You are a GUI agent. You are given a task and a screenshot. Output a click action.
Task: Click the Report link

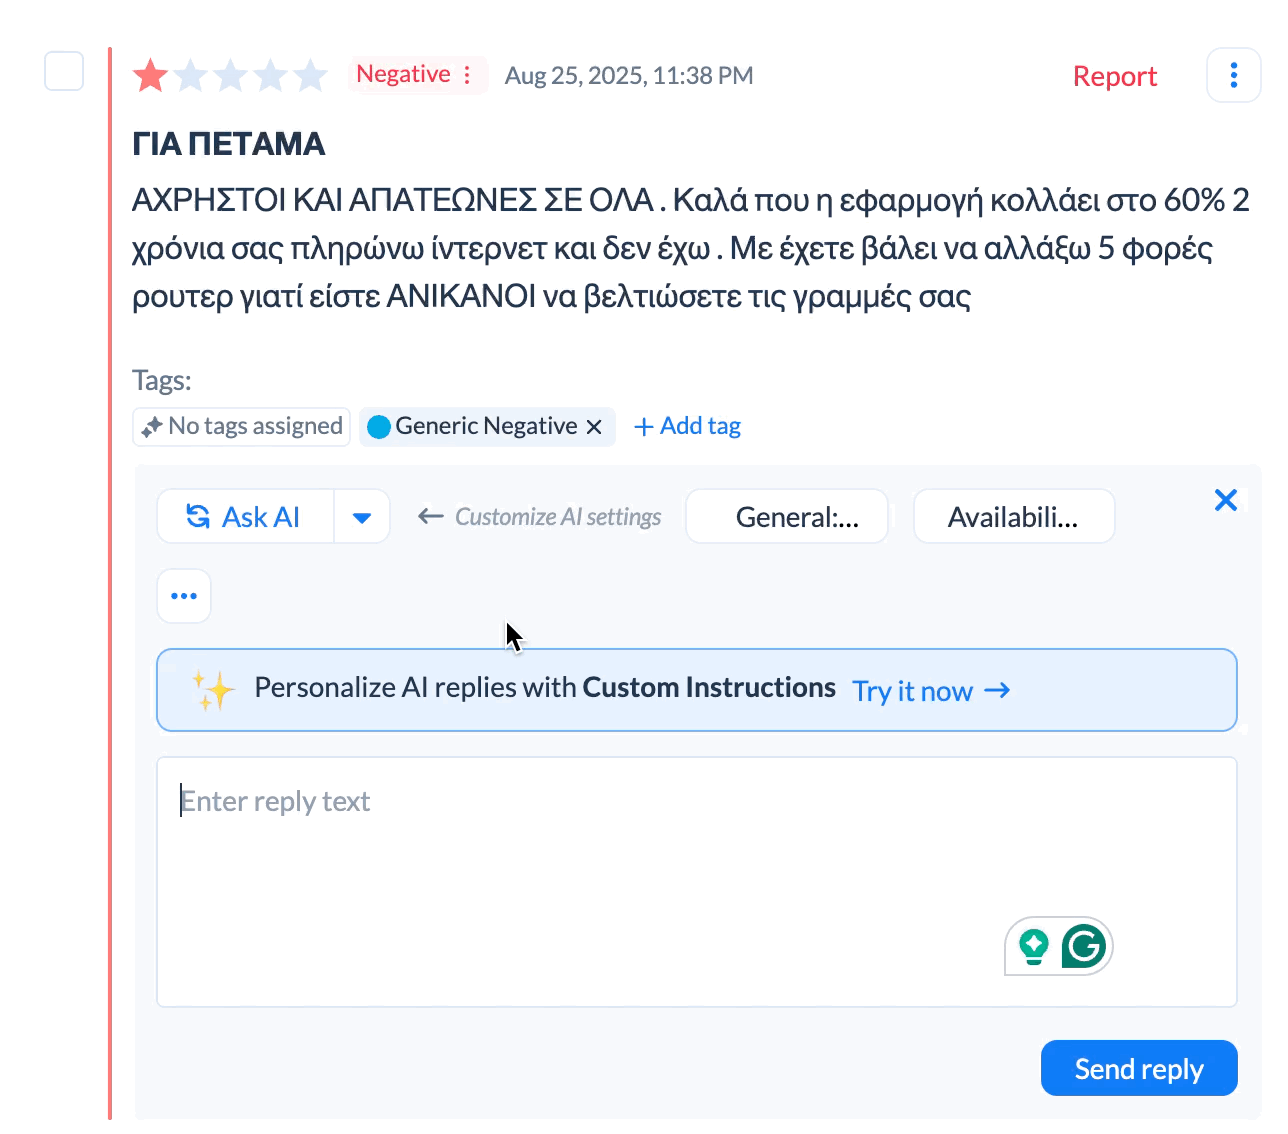(1115, 76)
